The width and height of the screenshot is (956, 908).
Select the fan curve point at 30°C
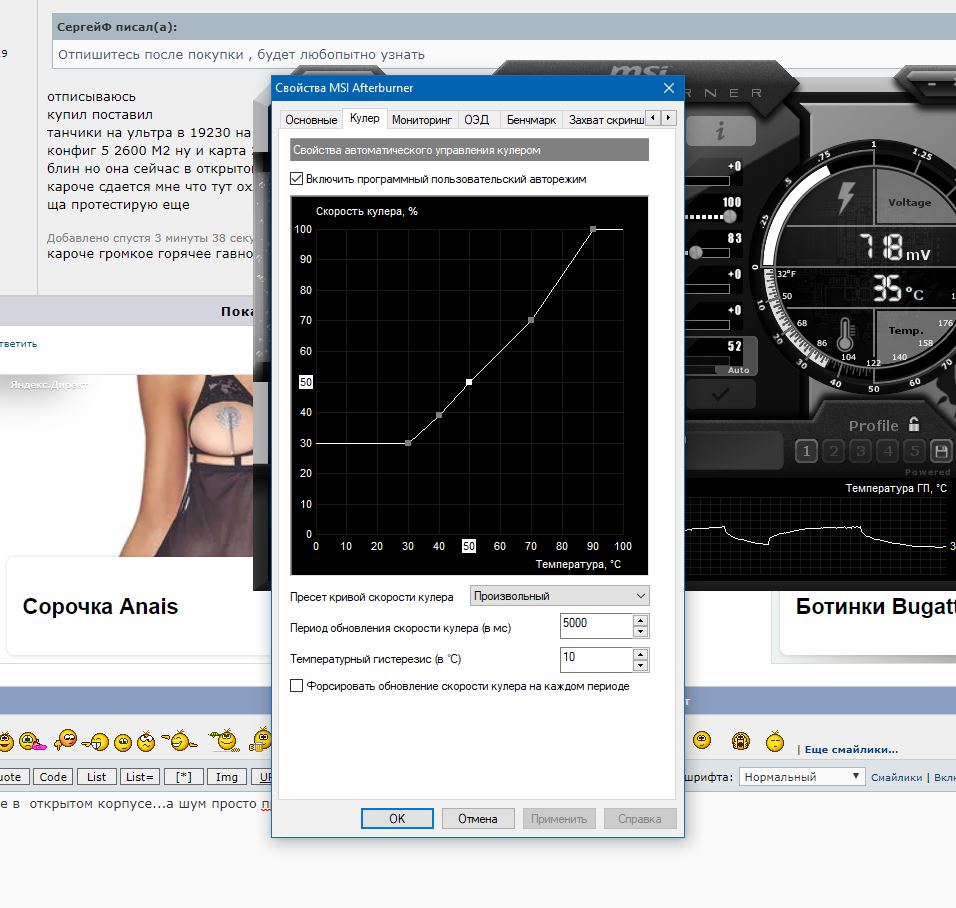tap(408, 443)
